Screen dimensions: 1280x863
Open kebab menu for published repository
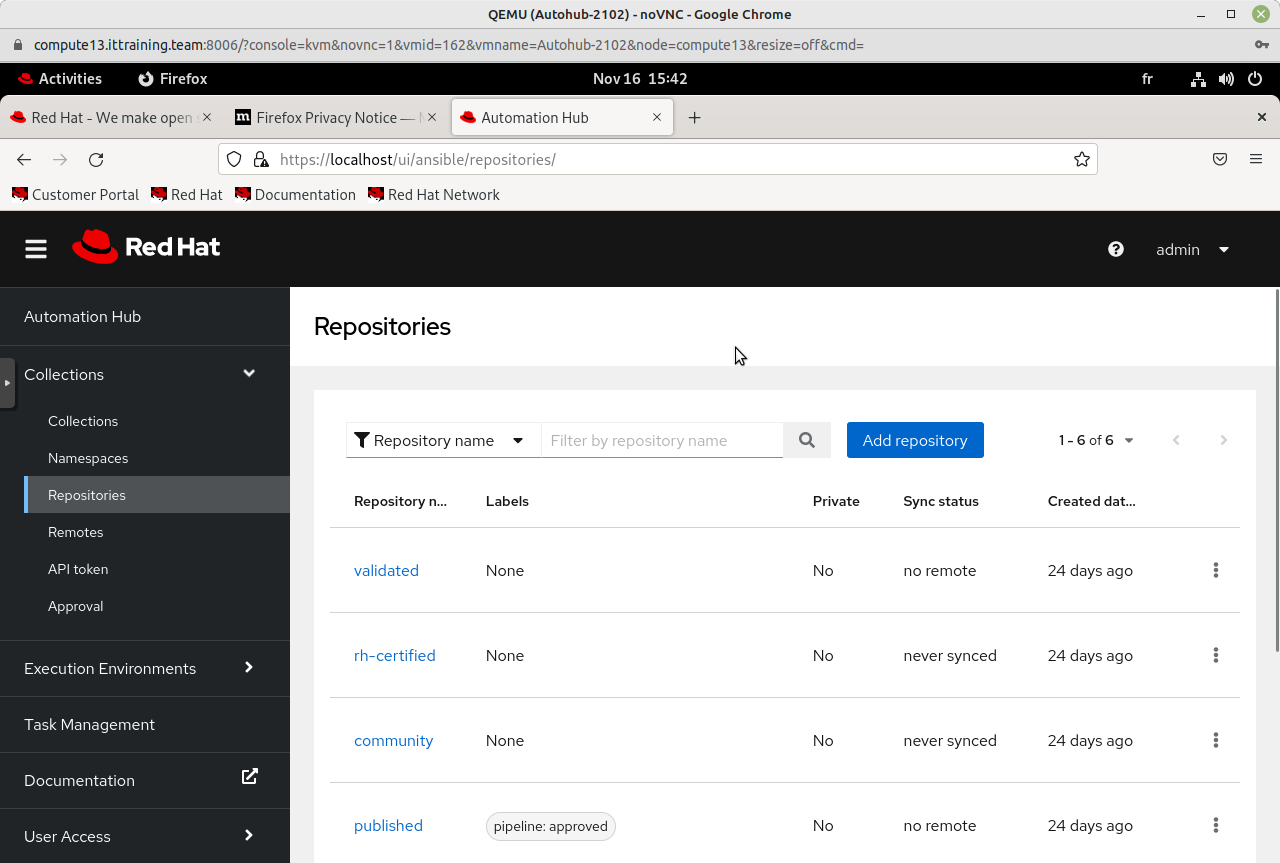tap(1216, 825)
